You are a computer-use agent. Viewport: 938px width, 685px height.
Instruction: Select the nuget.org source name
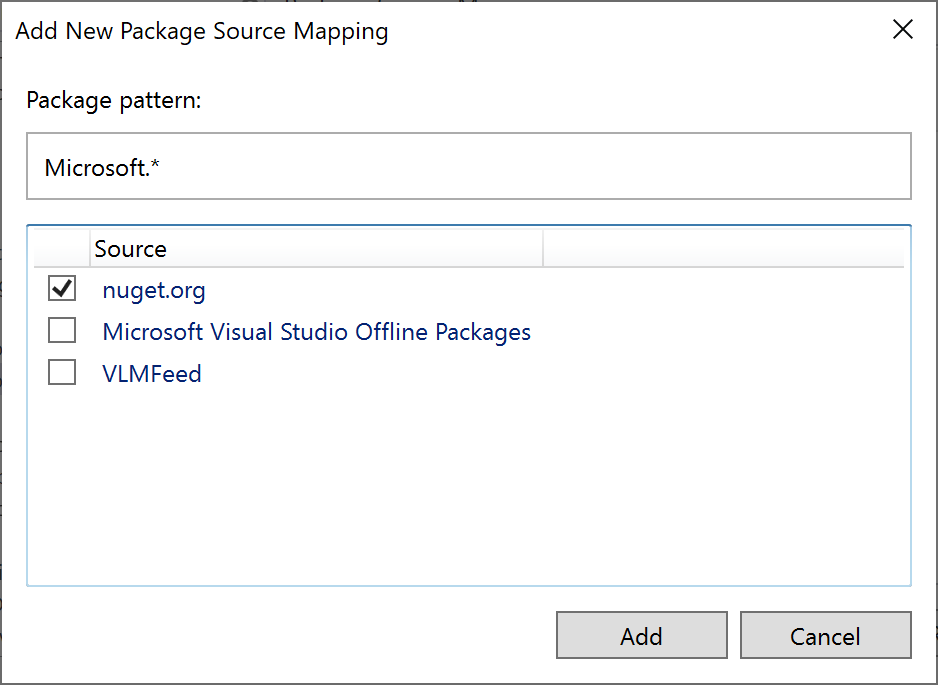[154, 291]
